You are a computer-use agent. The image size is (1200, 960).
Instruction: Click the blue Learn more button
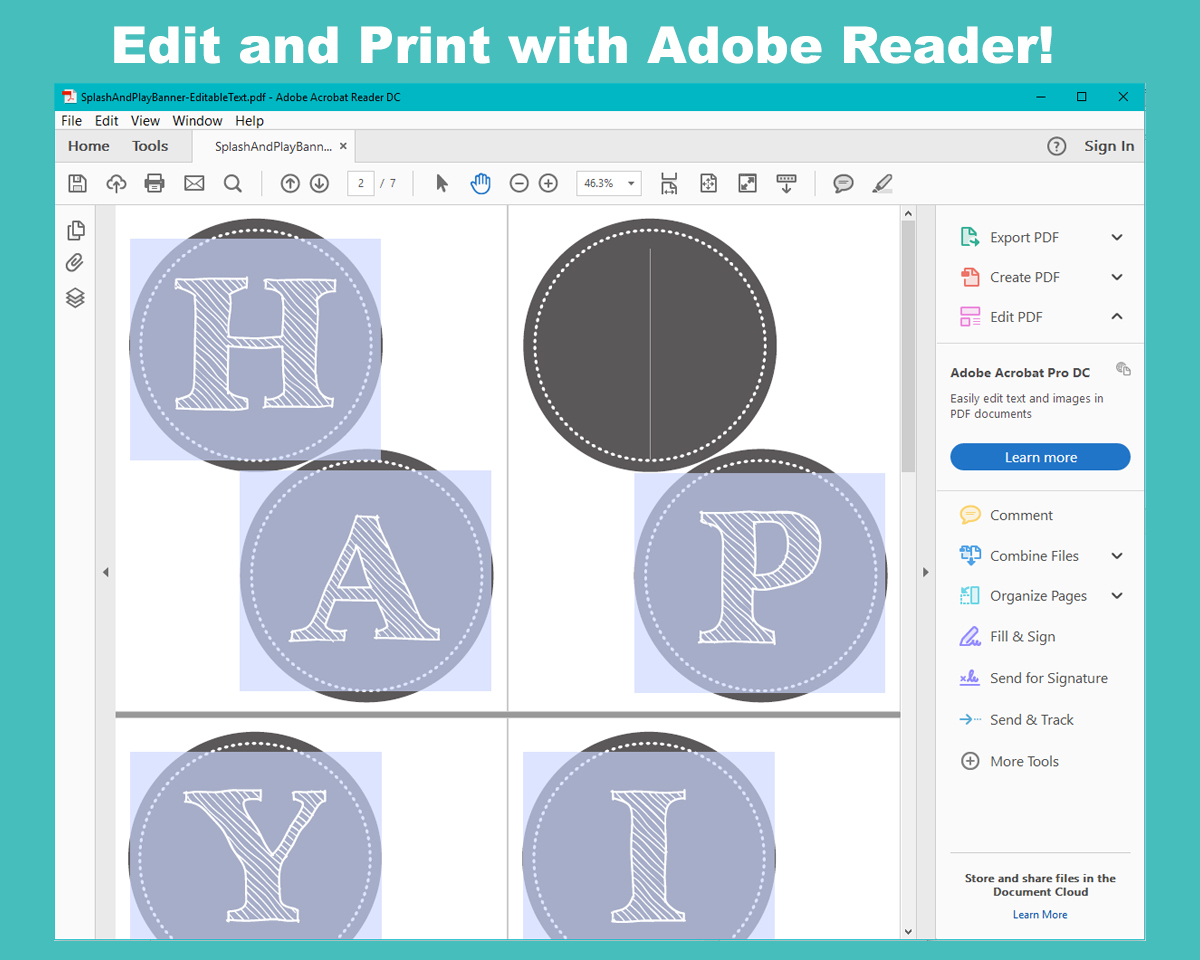pos(1040,457)
